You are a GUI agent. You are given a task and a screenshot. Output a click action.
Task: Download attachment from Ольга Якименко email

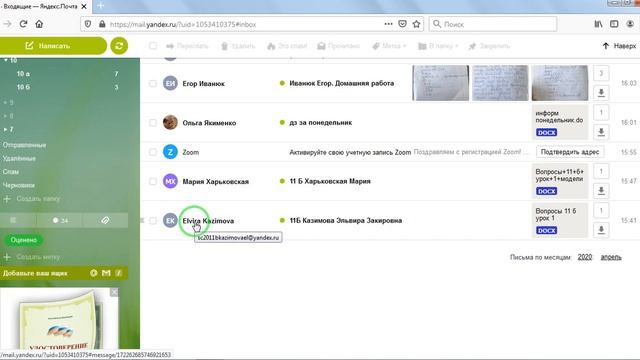(x=601, y=132)
